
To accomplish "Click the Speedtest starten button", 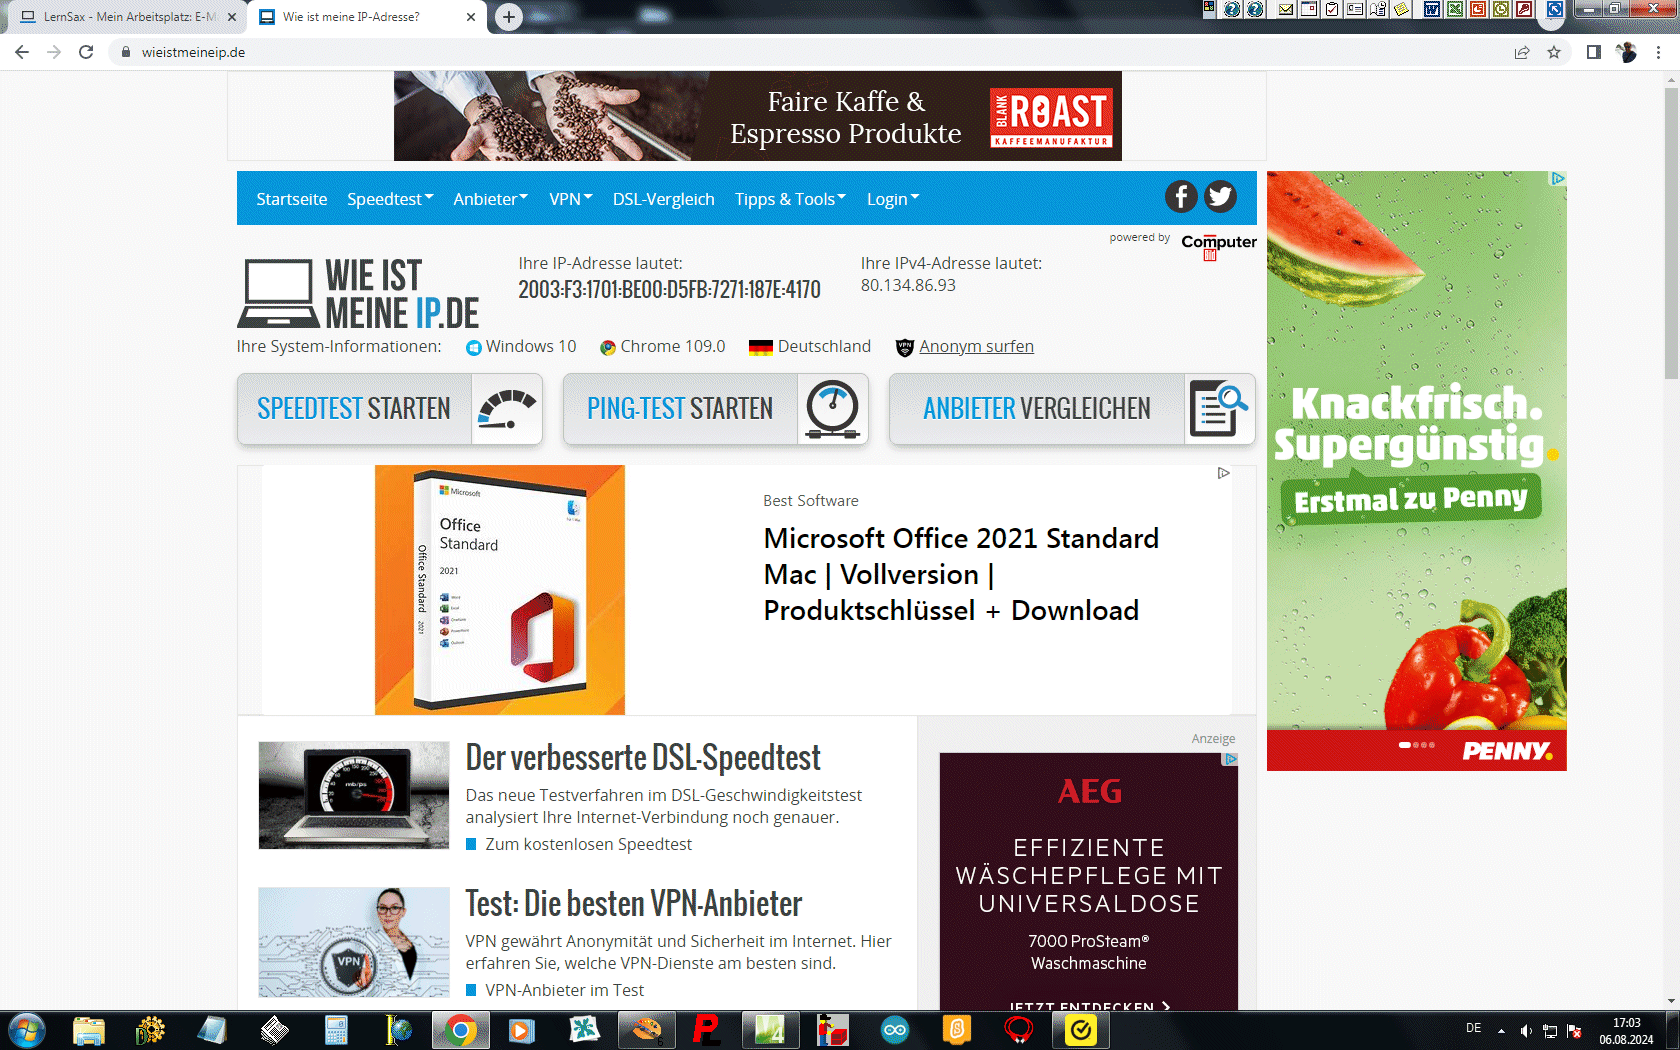I will [x=390, y=409].
